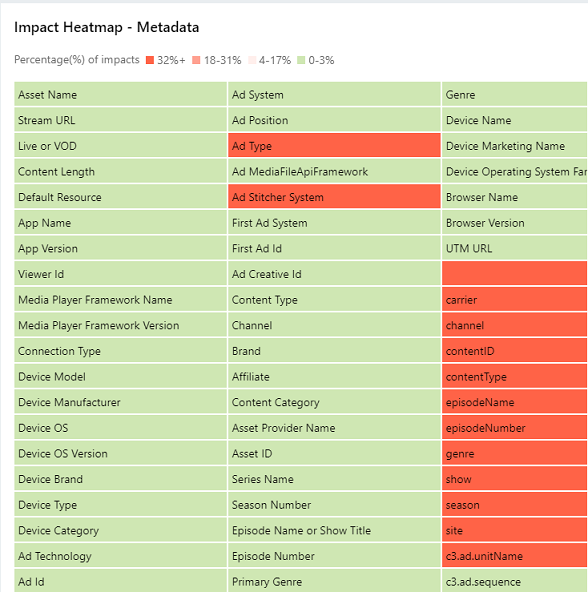
Task: Click the 18-31% legend swatch
Action: coord(196,60)
